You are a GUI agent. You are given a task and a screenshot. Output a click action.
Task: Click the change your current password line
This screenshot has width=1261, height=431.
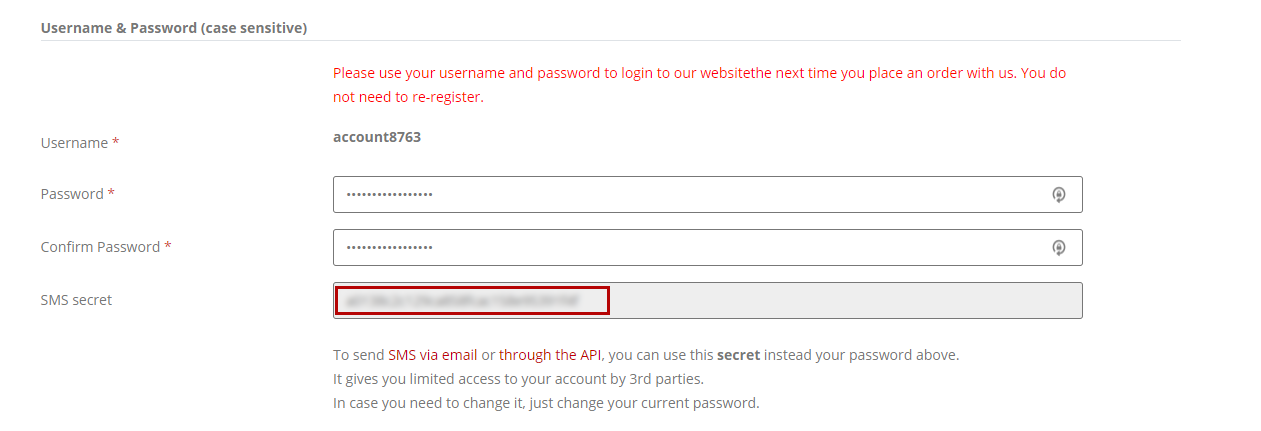pos(546,403)
